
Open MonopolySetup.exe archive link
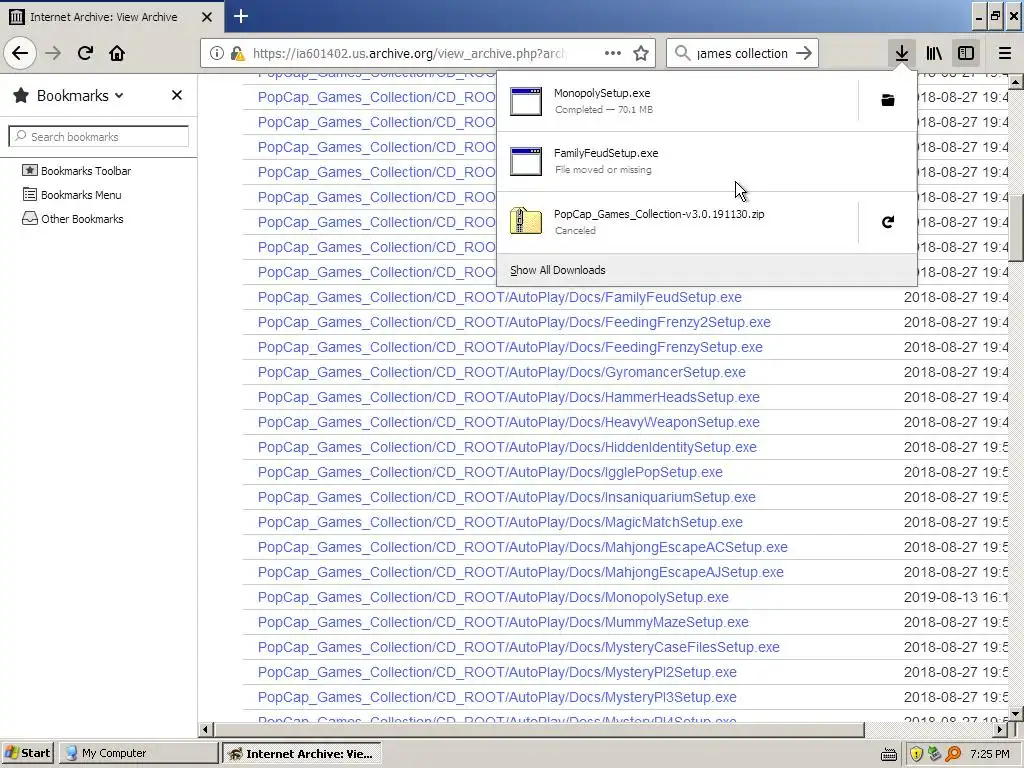click(x=493, y=597)
